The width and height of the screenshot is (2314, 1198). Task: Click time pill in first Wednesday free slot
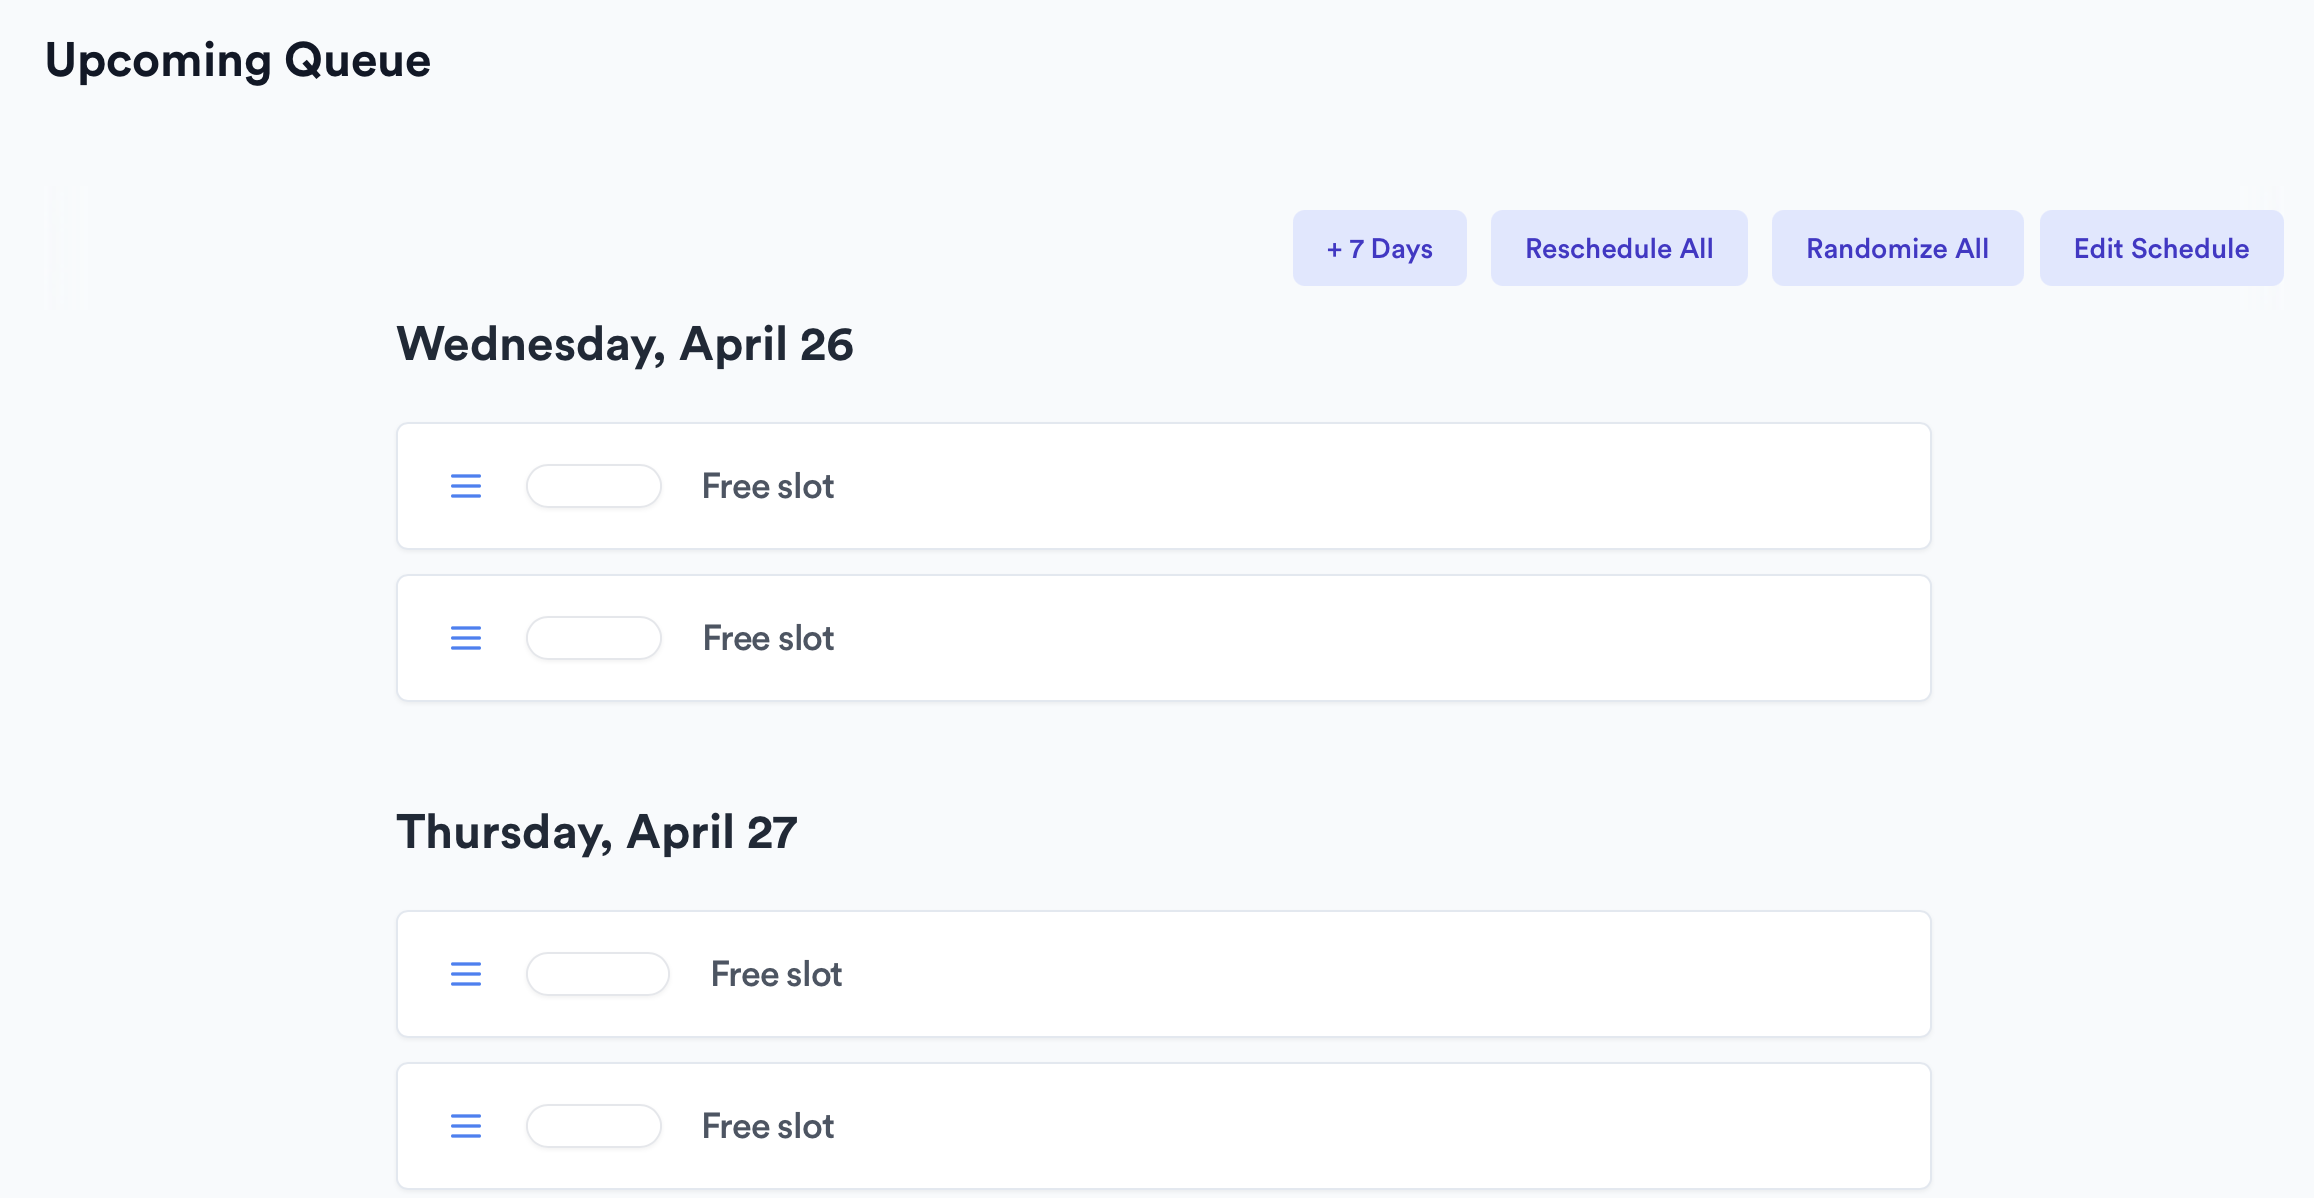tap(594, 486)
